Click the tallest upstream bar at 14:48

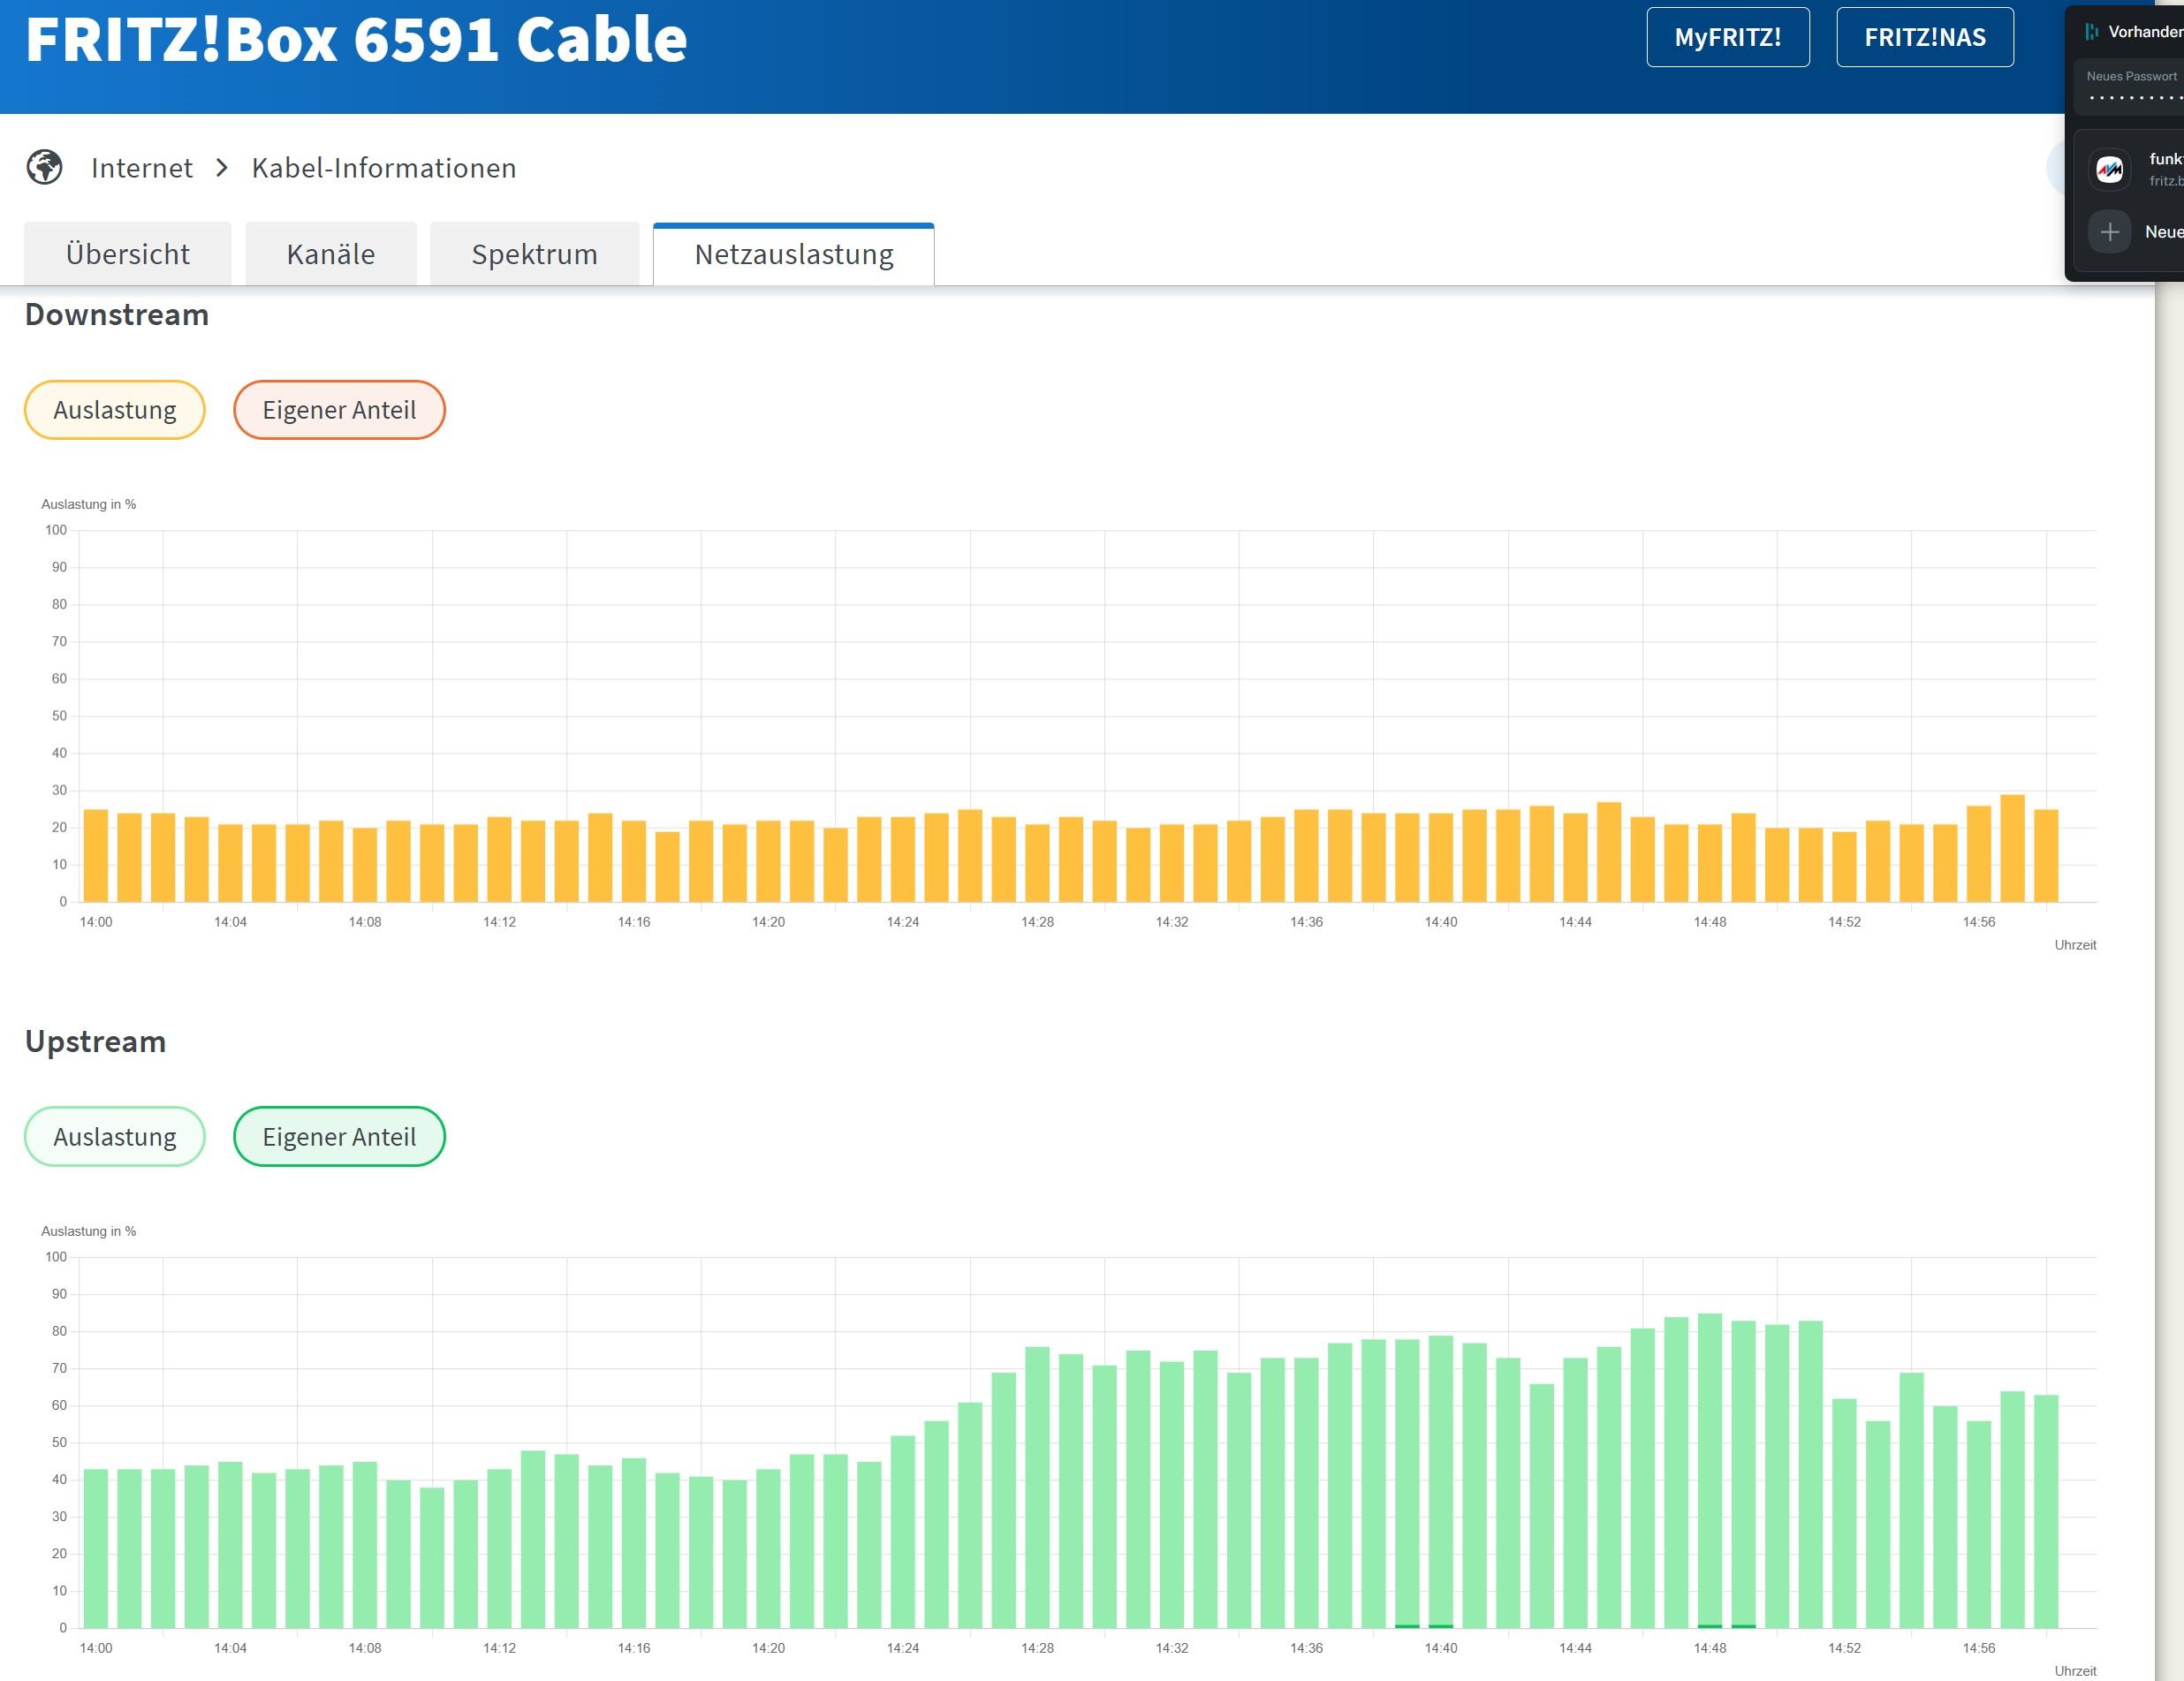(x=1709, y=1470)
